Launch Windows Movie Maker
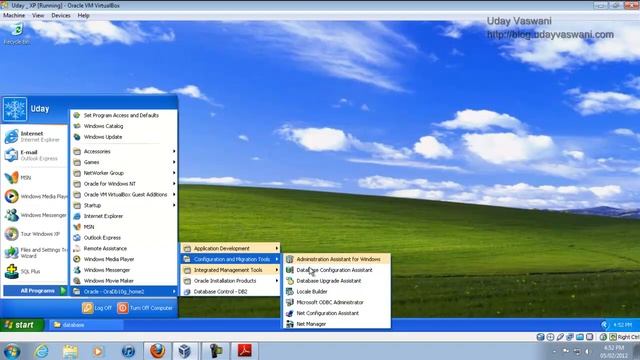The image size is (640, 360). [x=124, y=281]
